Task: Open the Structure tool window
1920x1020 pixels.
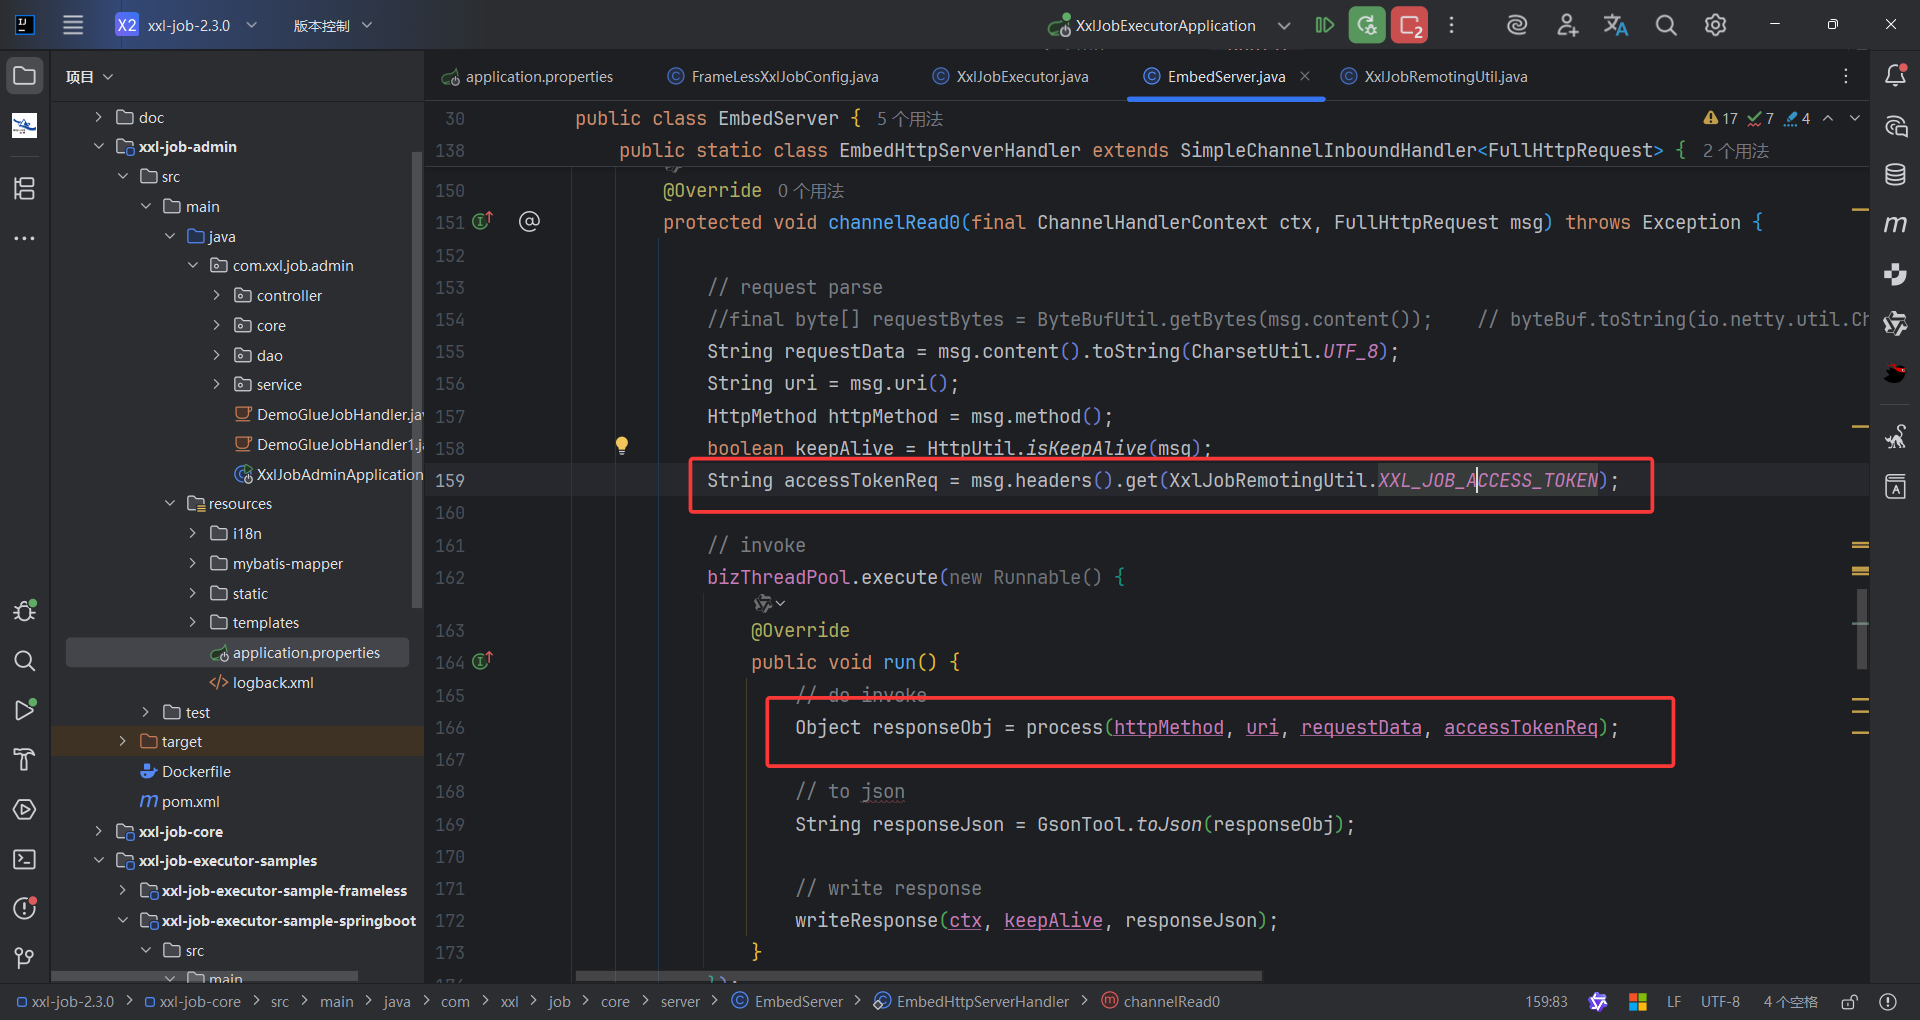Action: click(x=25, y=188)
